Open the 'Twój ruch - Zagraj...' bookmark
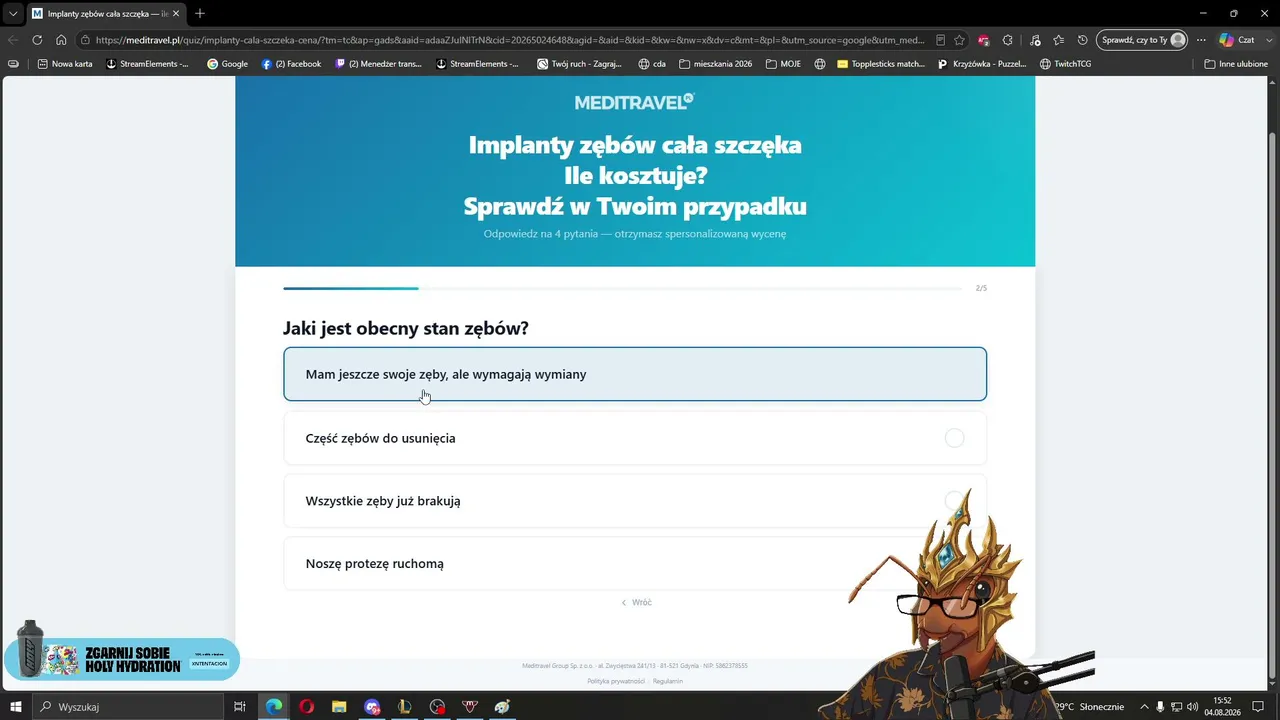This screenshot has height=720, width=1280. (580, 64)
